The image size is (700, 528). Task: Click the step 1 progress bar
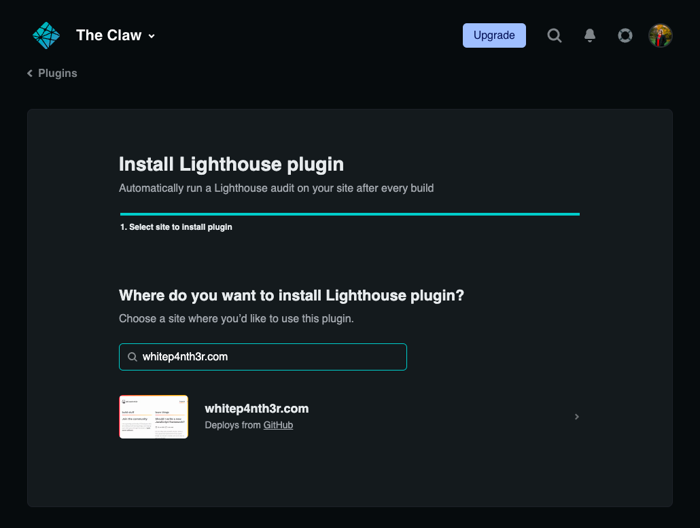pos(350,214)
